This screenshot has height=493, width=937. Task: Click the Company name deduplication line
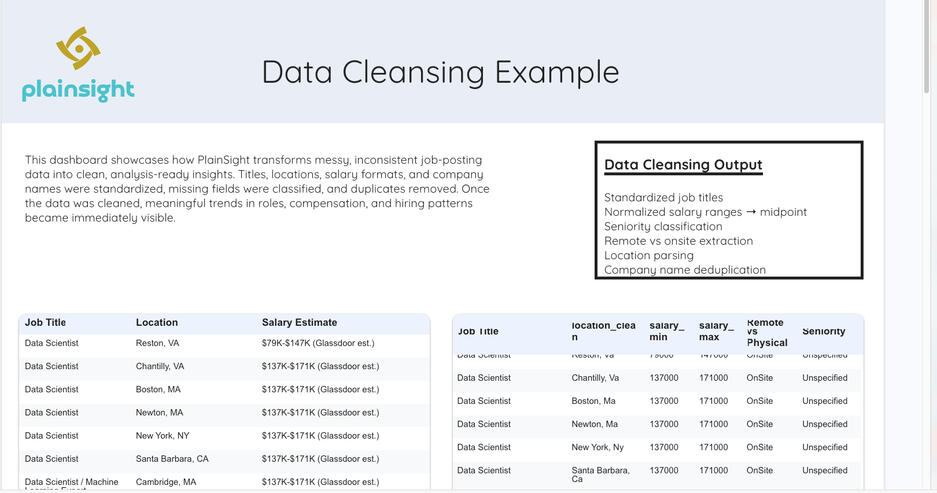[x=685, y=269]
